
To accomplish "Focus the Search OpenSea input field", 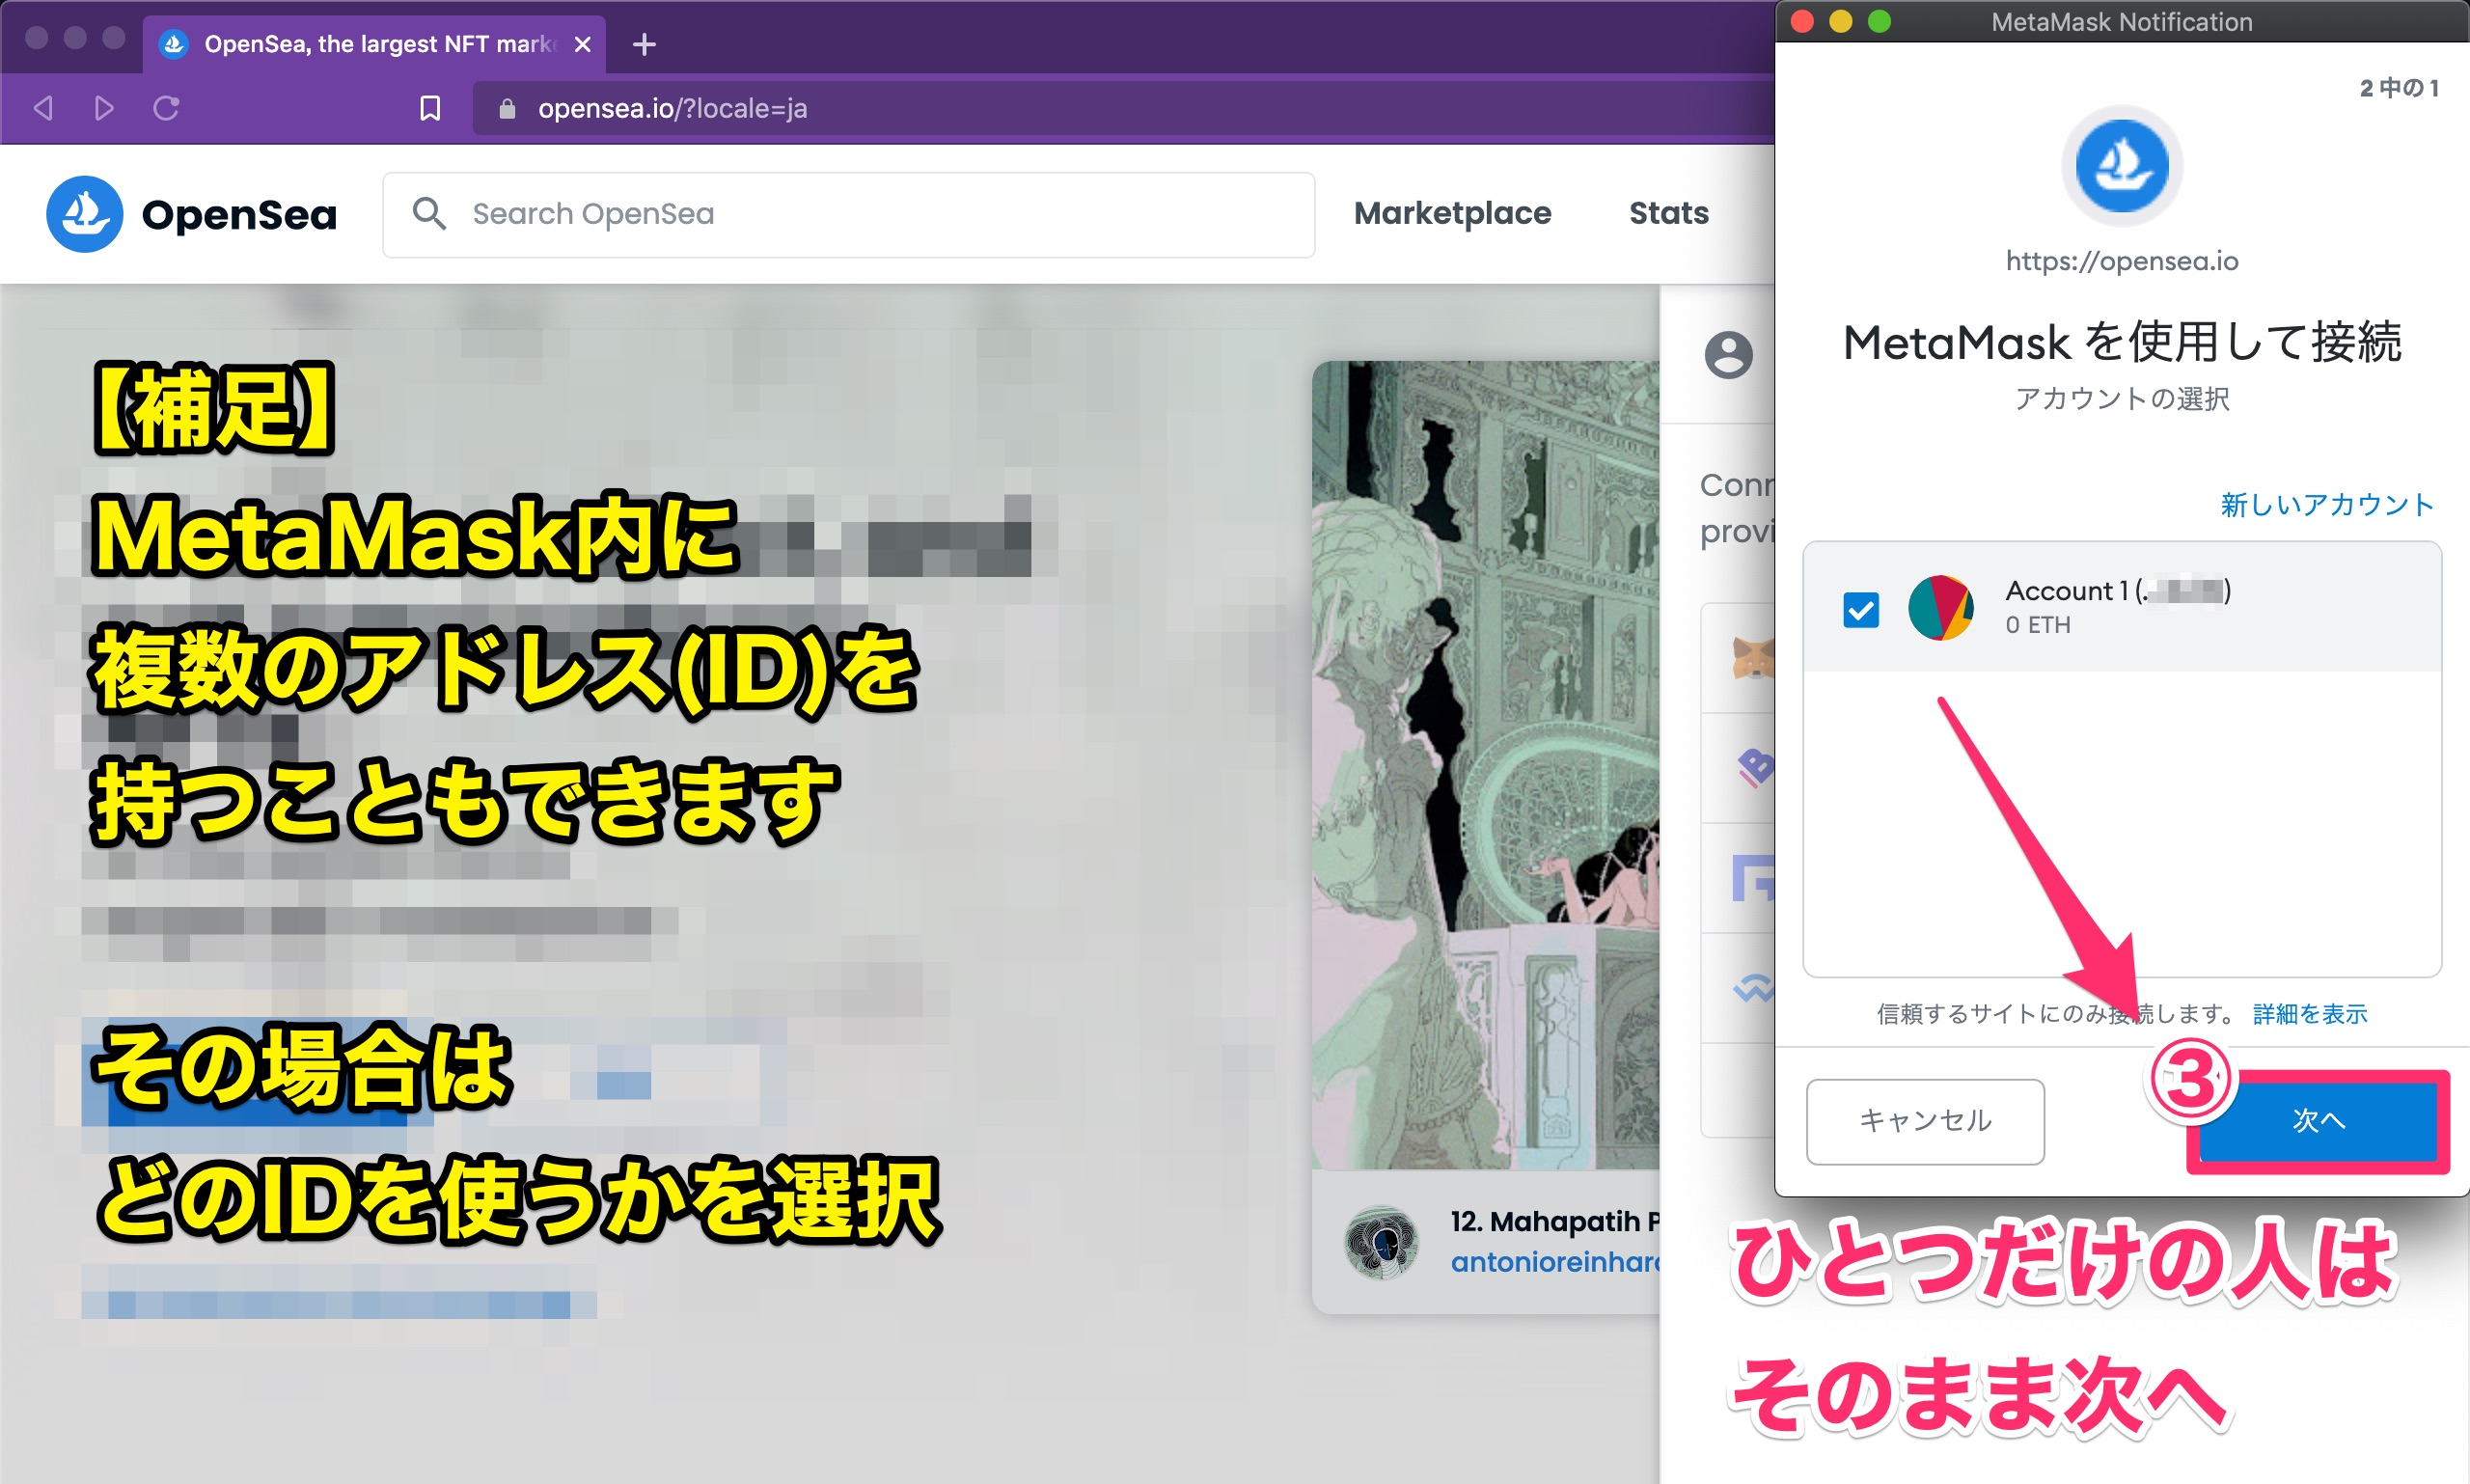I will [x=848, y=214].
